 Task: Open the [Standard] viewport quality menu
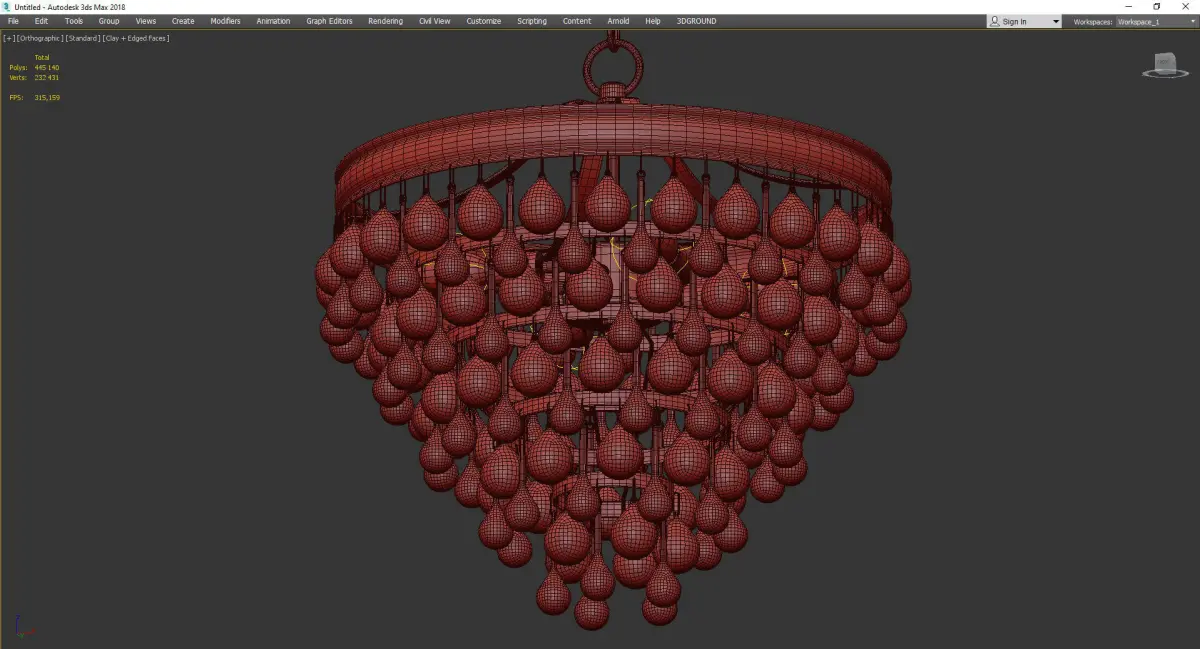pyautogui.click(x=83, y=38)
